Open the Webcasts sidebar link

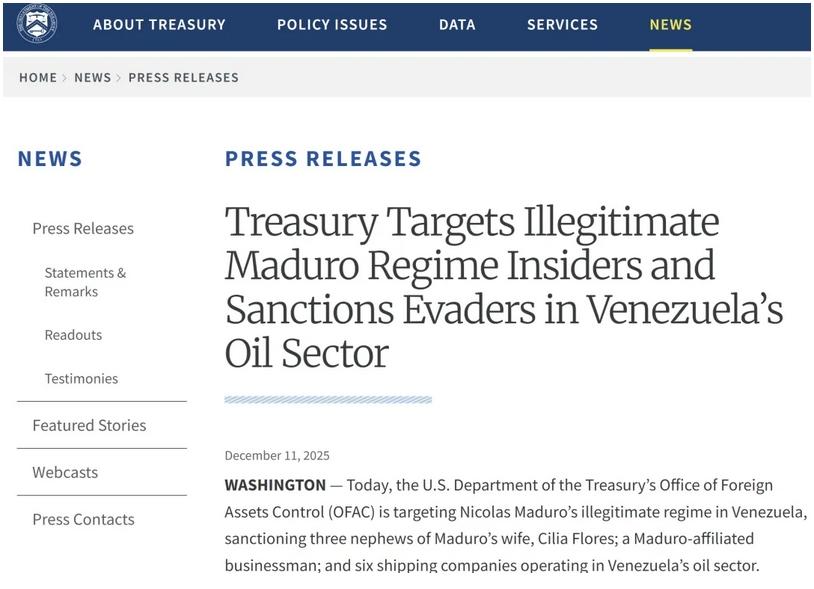tap(65, 473)
